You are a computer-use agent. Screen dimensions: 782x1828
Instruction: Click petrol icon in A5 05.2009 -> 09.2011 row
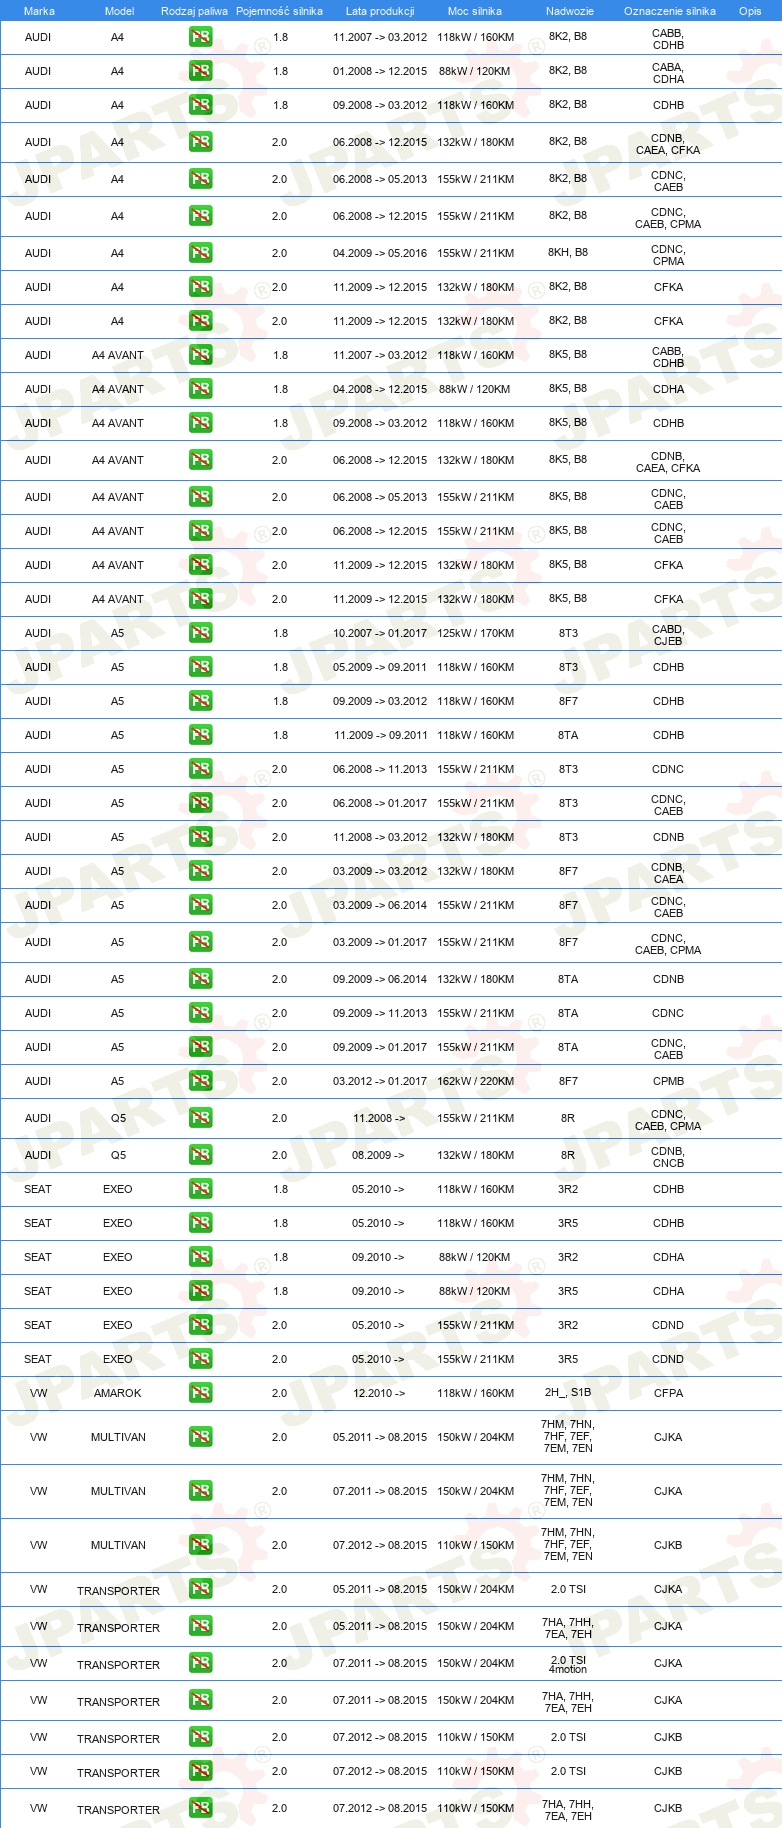pyautogui.click(x=201, y=667)
